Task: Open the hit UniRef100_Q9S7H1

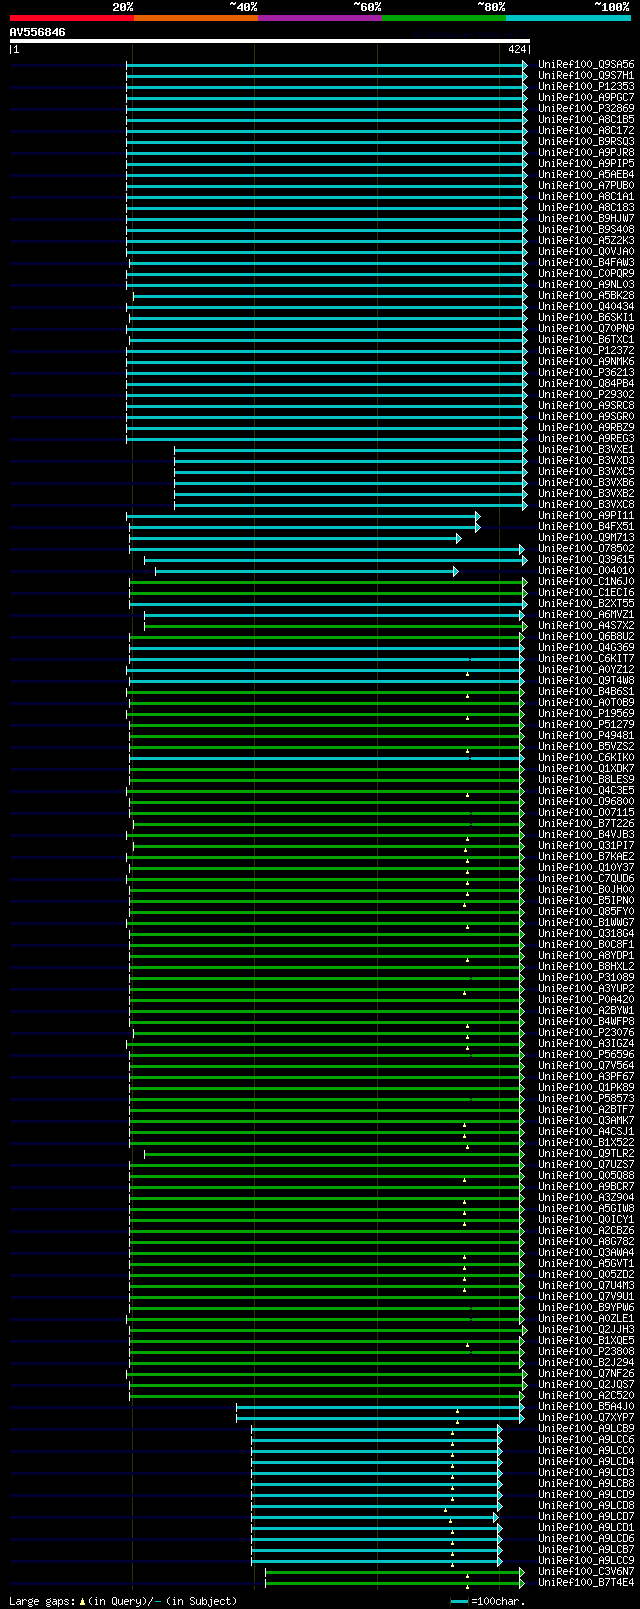Action: [586, 76]
